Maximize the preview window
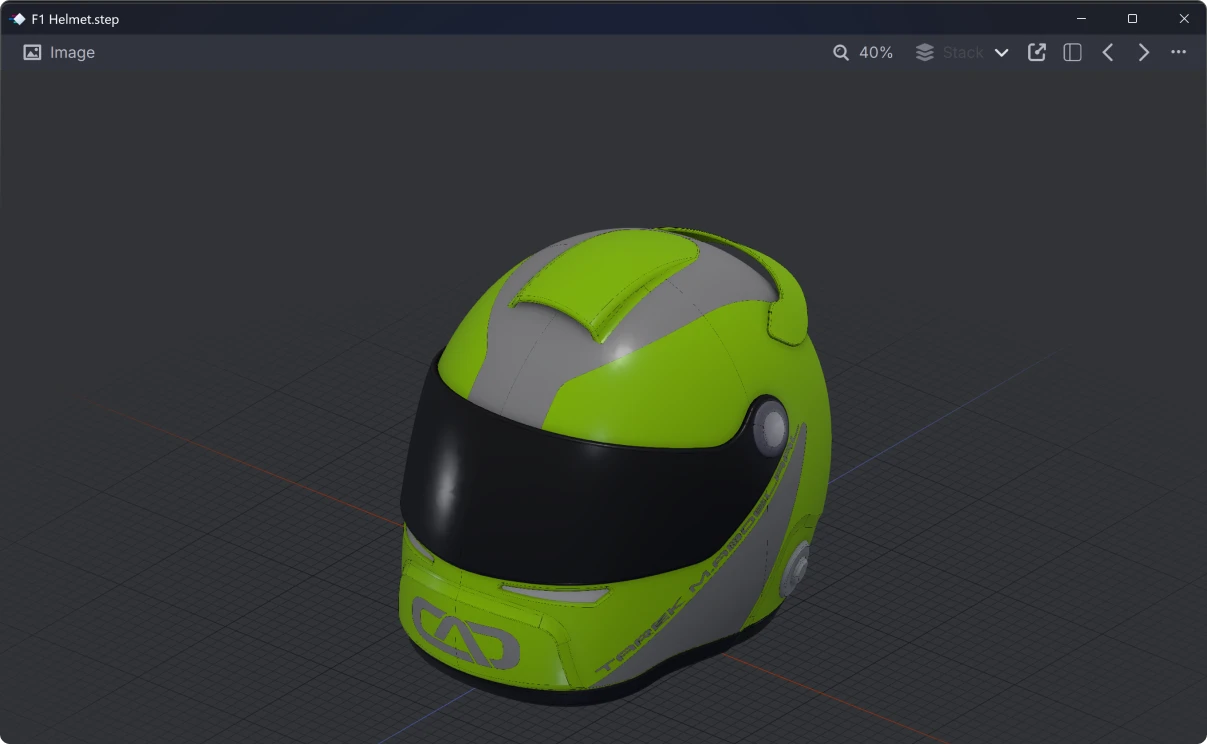This screenshot has width=1207, height=744. point(1132,18)
